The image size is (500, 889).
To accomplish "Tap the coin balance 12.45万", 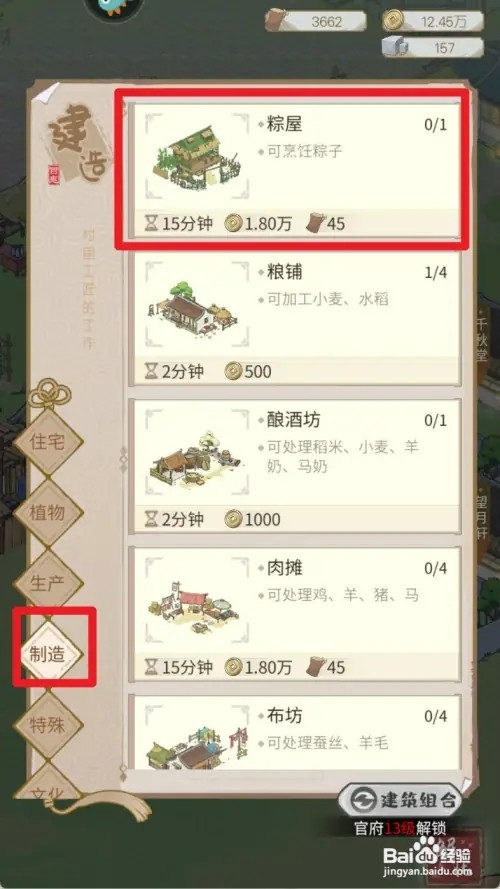I will click(433, 22).
